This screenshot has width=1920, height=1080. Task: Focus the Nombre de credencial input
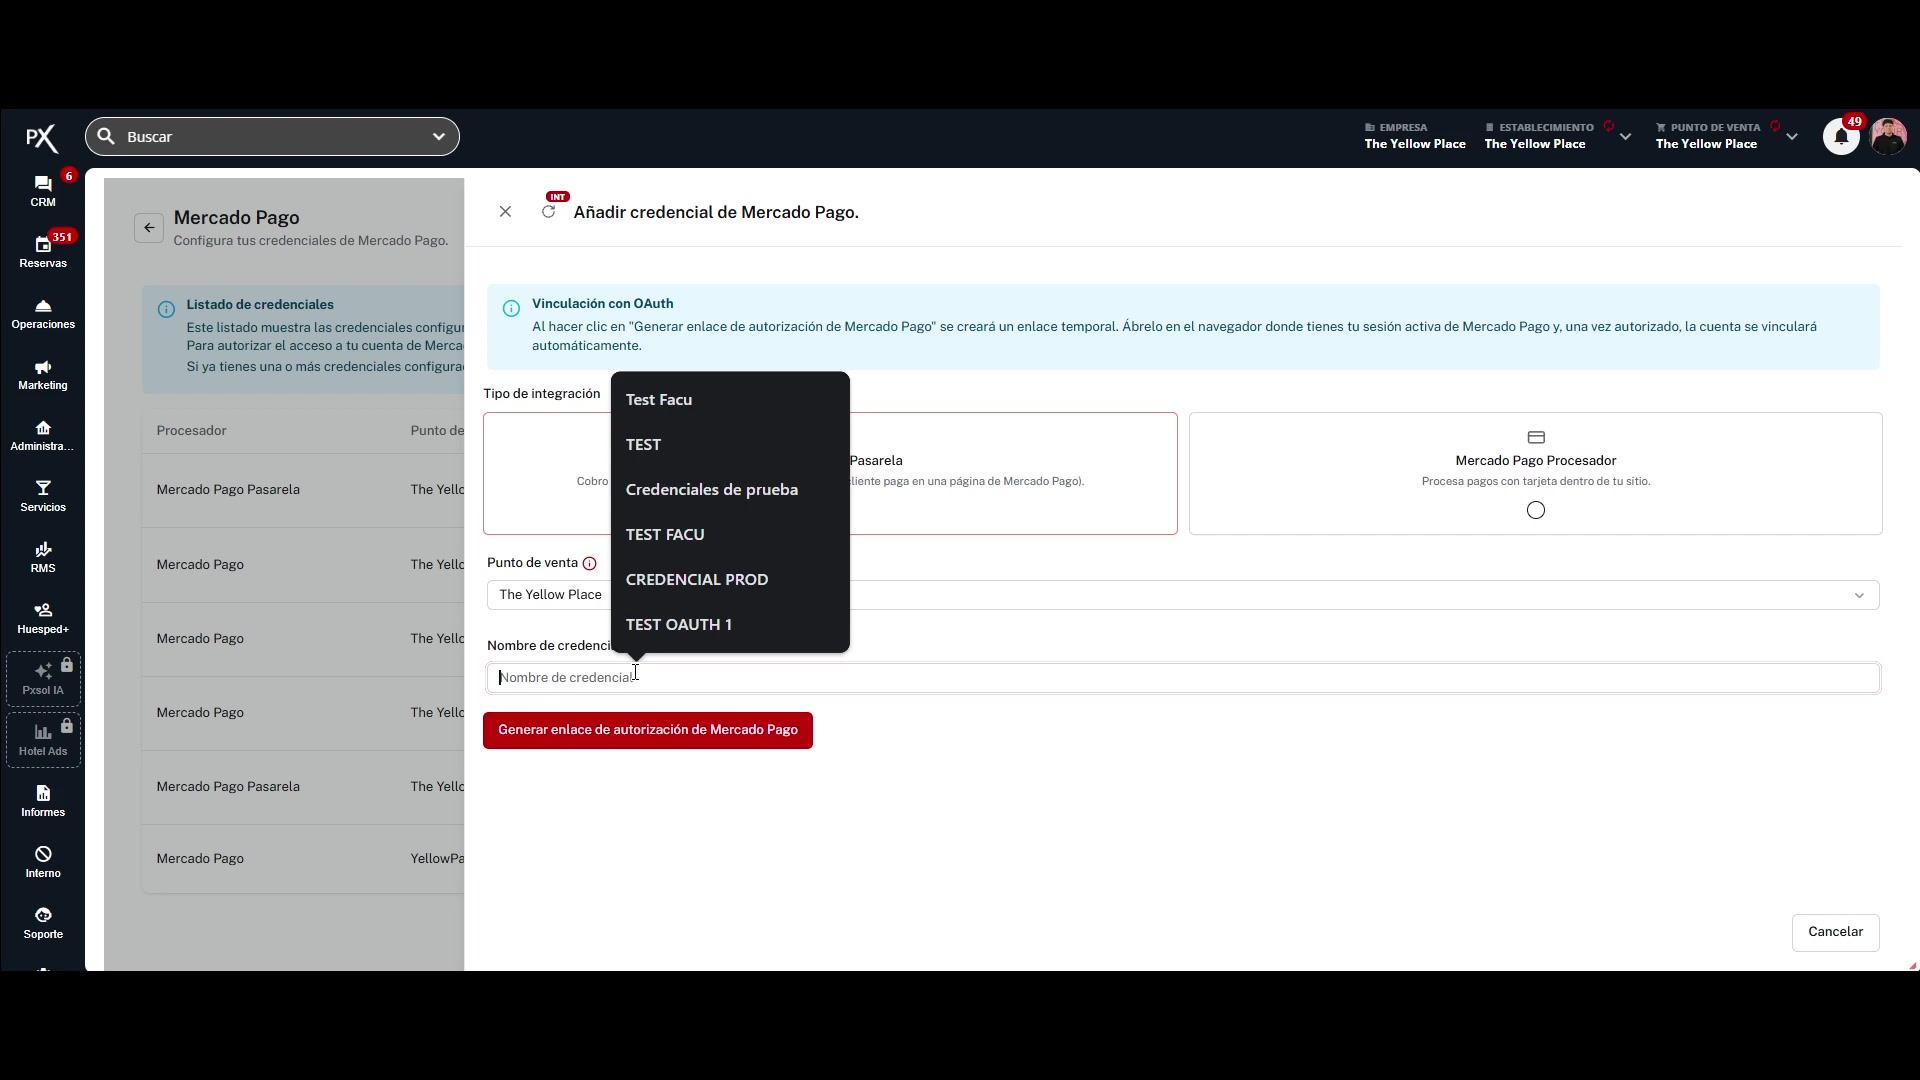click(1183, 678)
